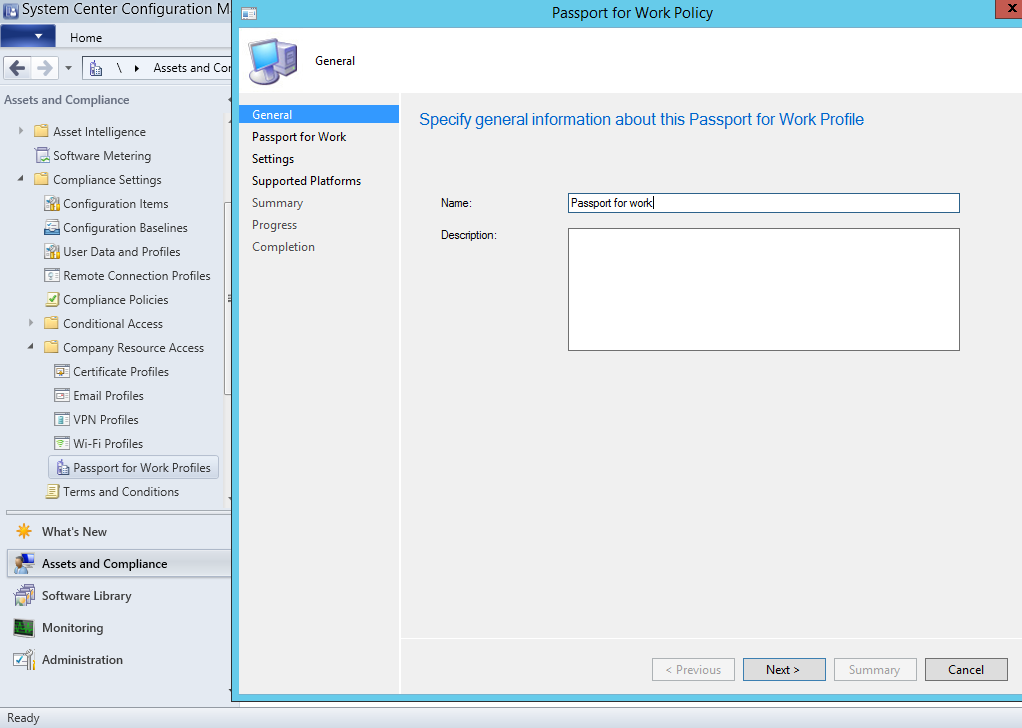Open the Home ribbon tab

click(86, 38)
